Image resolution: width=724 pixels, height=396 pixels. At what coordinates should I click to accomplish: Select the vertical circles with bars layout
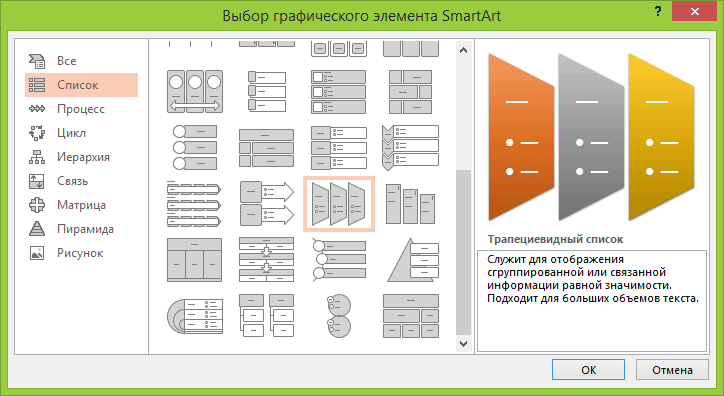click(195, 148)
